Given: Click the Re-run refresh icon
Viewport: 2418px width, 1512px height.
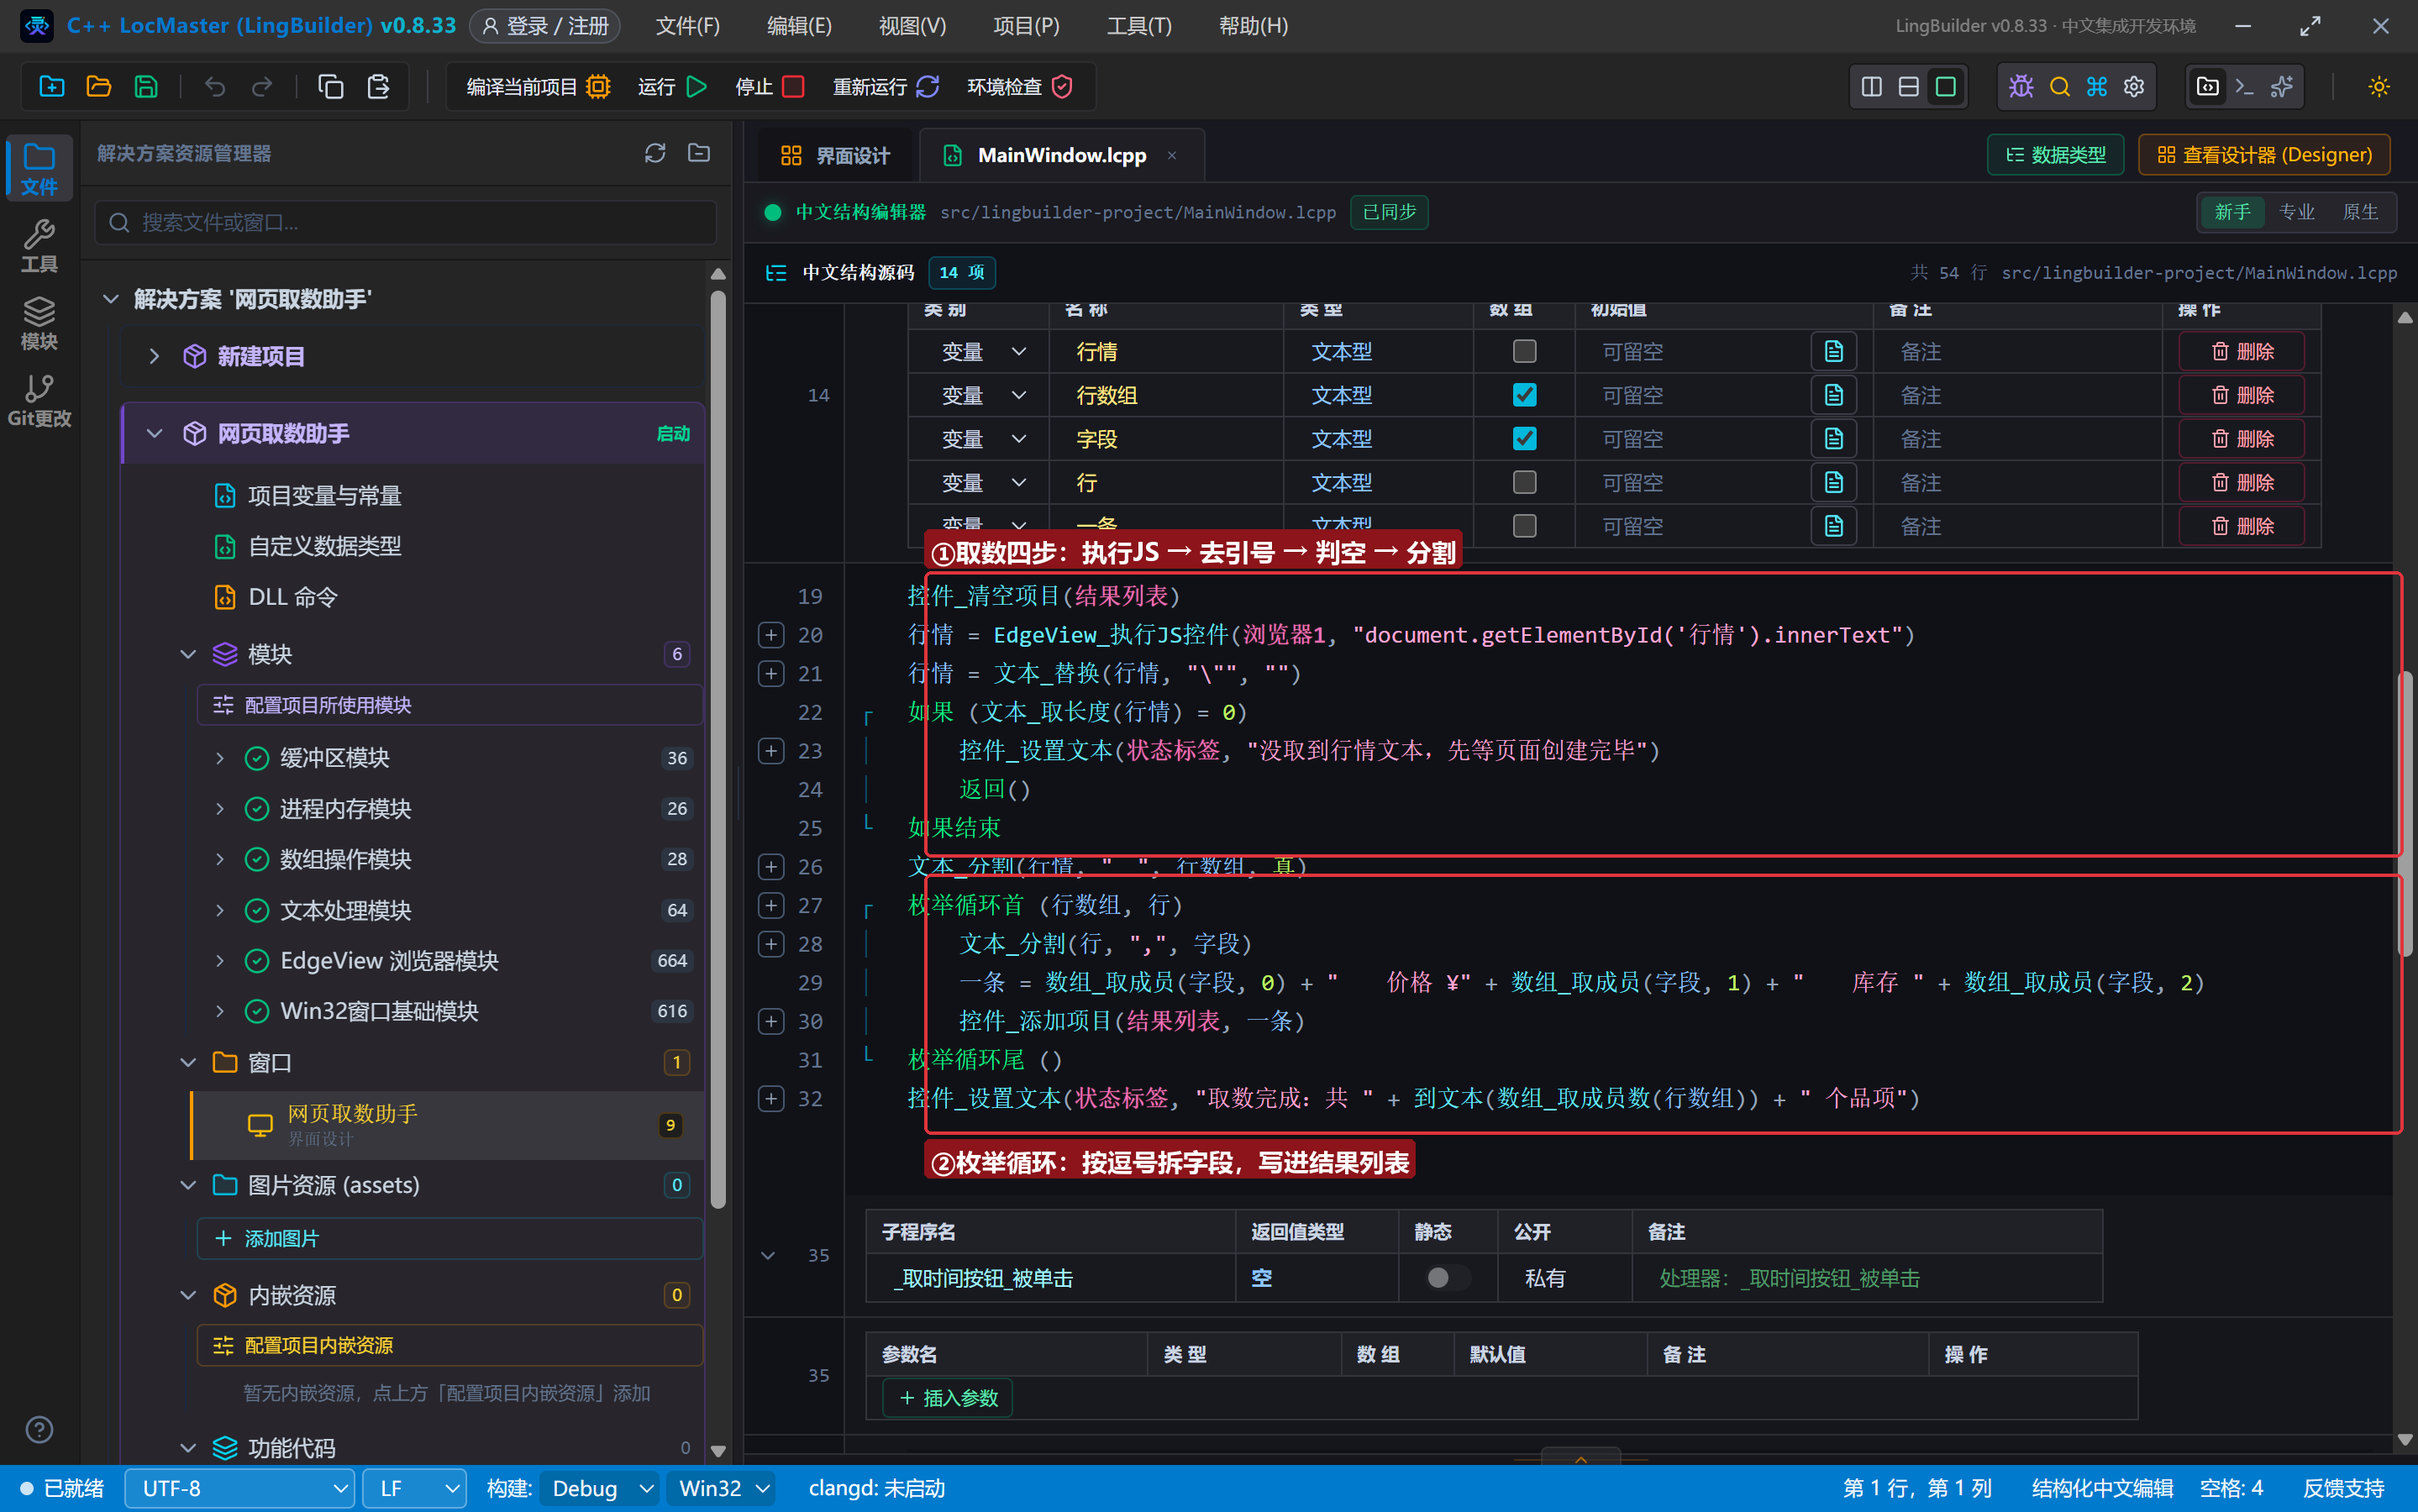Looking at the screenshot, I should tap(928, 87).
